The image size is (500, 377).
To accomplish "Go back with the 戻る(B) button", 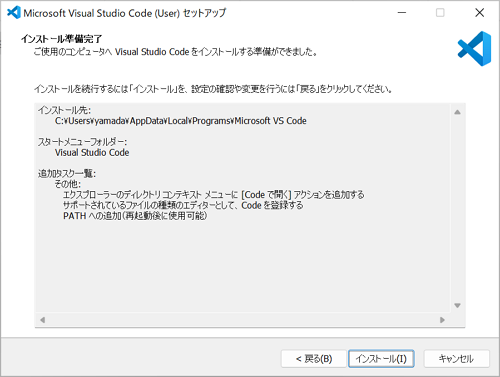I will coord(314,359).
